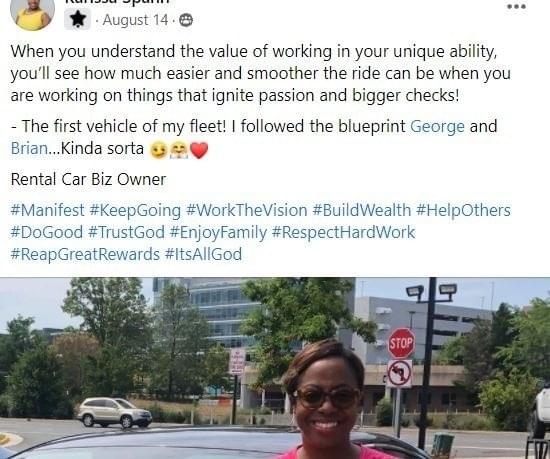Open the #BuildWealth hashtag
This screenshot has width=550, height=459.
click(x=362, y=210)
